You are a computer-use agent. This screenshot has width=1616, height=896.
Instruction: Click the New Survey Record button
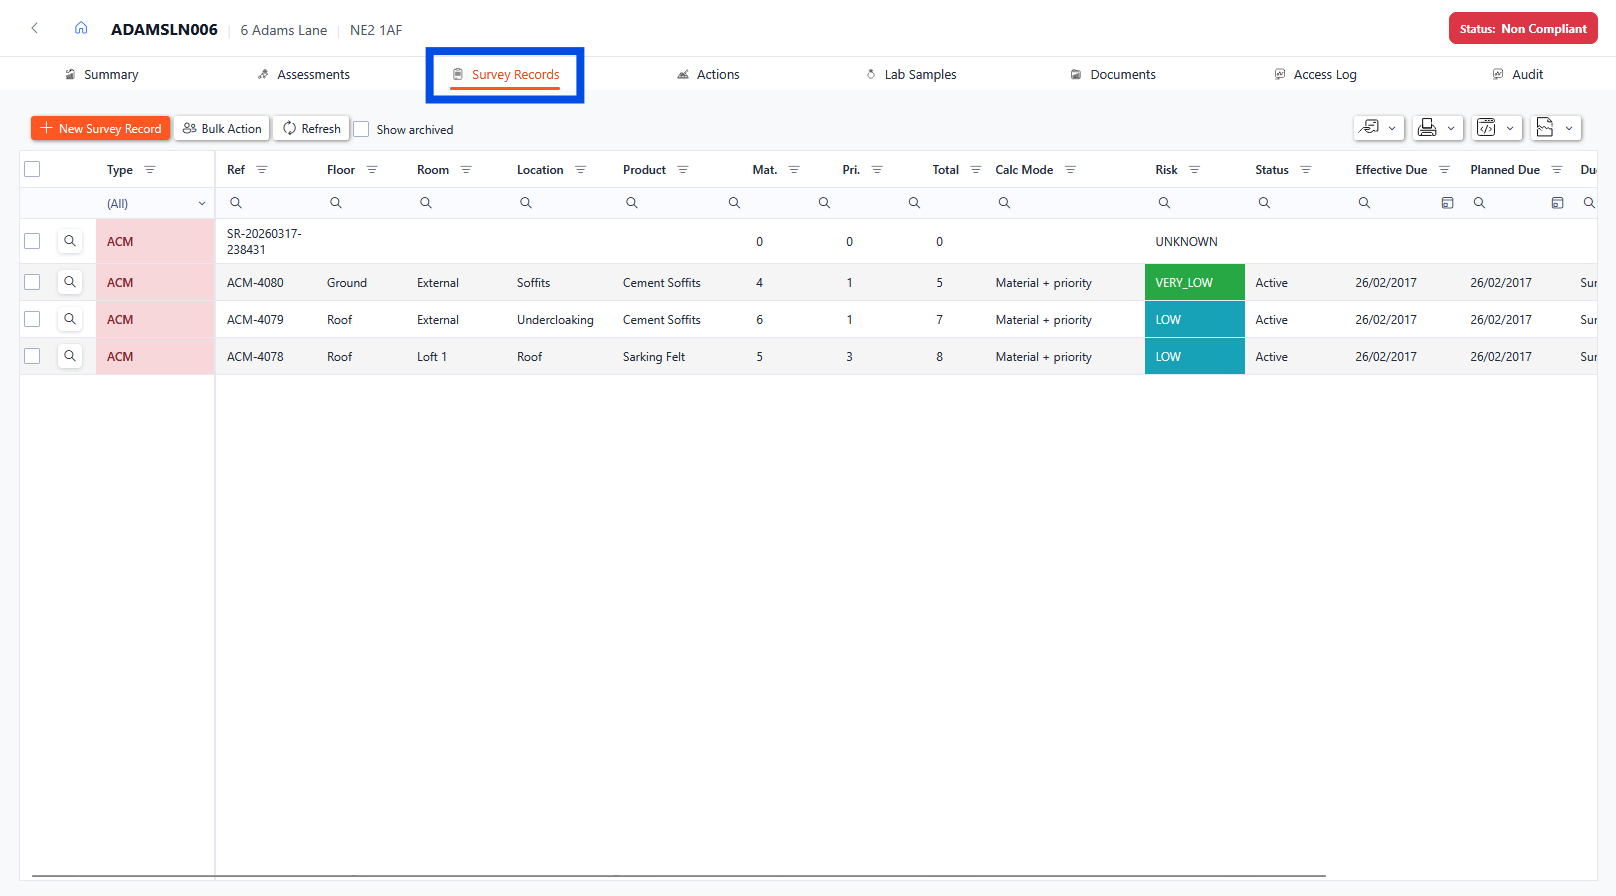coord(101,128)
